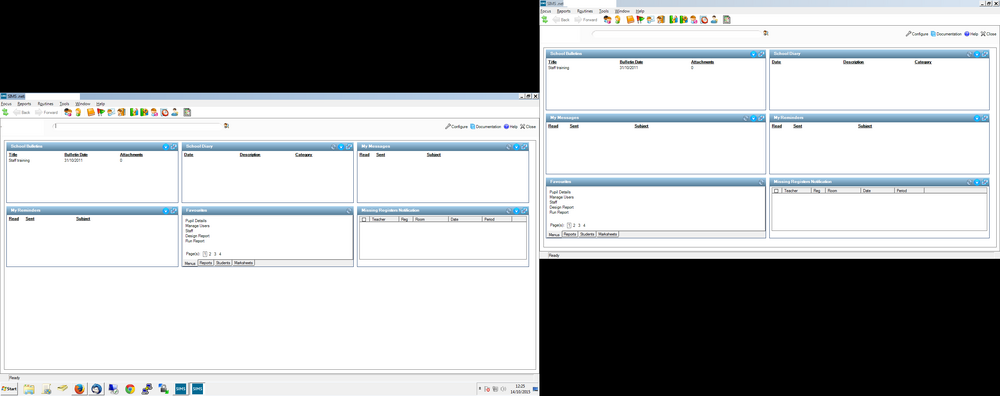Click the Windows Start button
The image size is (1000, 396).
(x=9, y=388)
